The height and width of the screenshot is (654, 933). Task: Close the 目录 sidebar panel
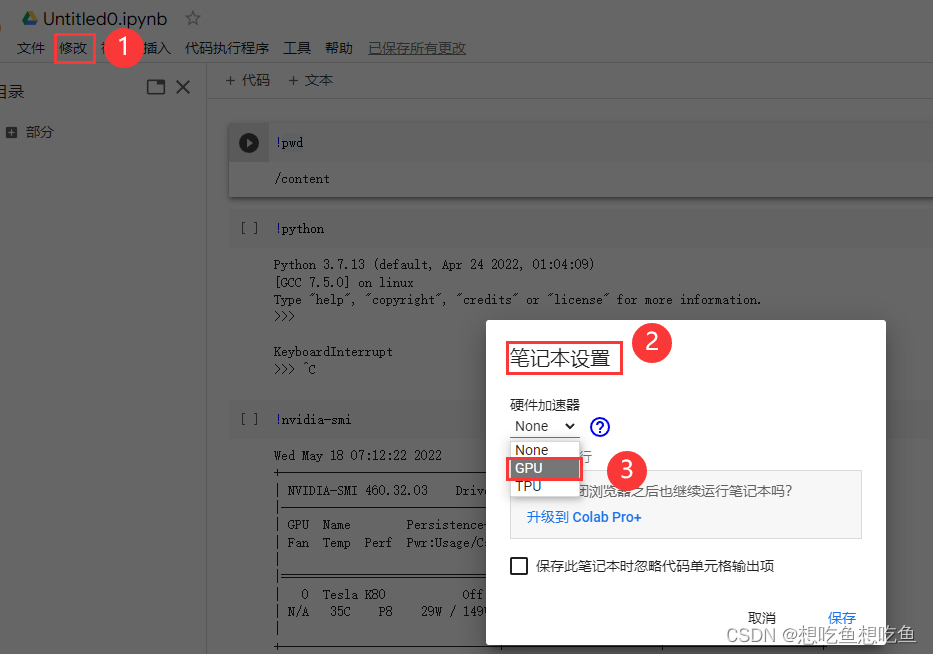point(183,88)
